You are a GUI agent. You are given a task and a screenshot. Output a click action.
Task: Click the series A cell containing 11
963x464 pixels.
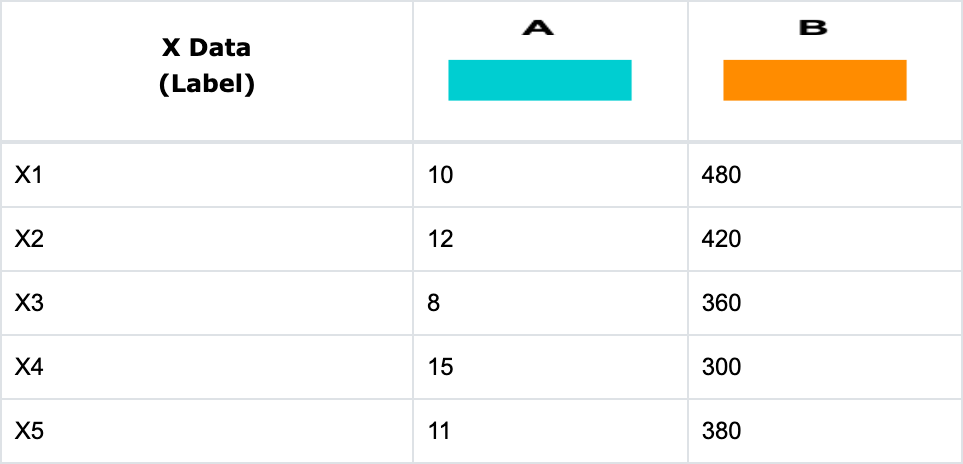[x=550, y=431]
